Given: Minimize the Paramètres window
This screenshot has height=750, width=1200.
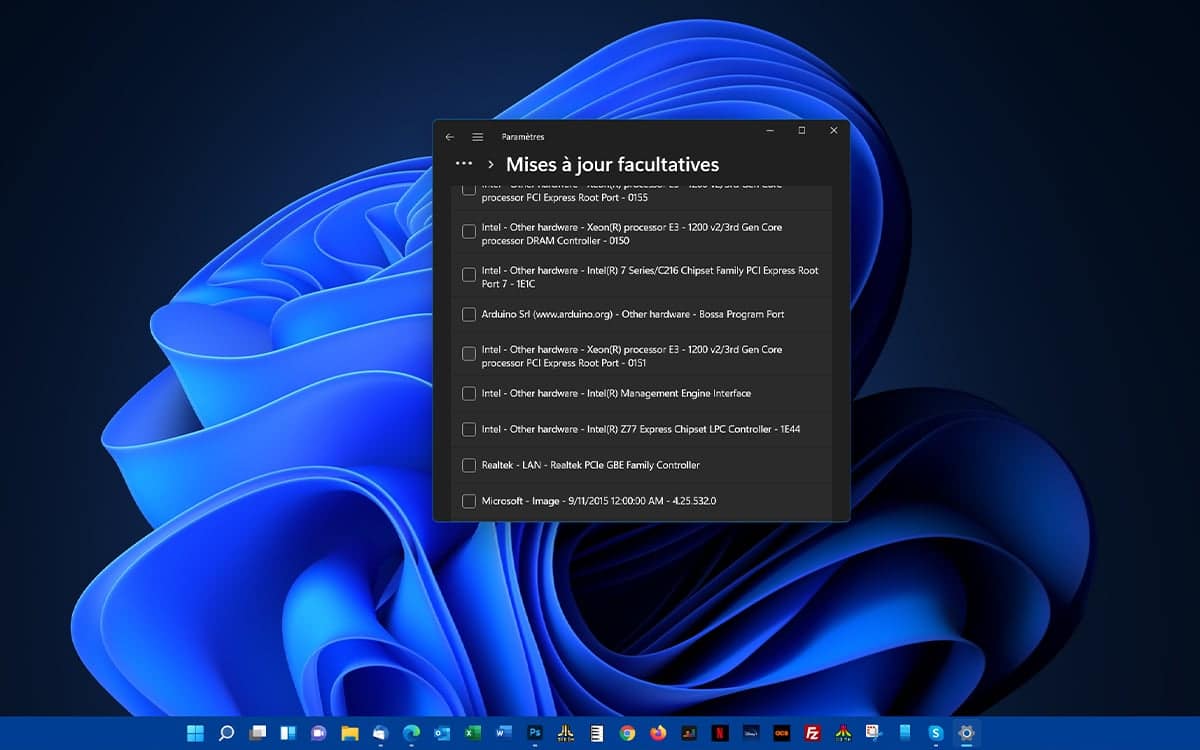Looking at the screenshot, I should click(x=770, y=130).
